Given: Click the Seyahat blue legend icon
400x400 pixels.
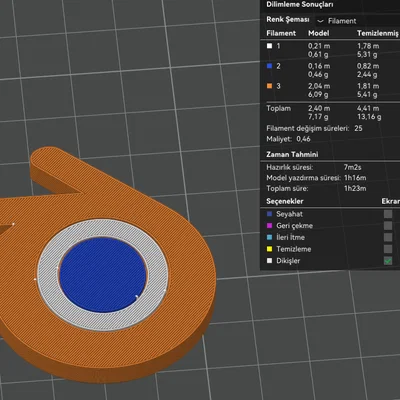Looking at the screenshot, I should 270,214.
